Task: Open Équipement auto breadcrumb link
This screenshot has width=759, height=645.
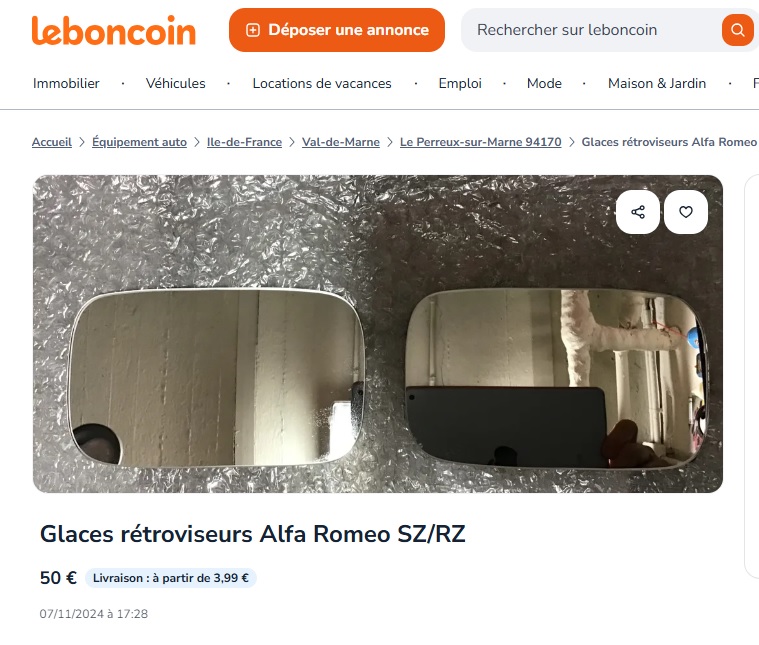Action: (x=139, y=142)
